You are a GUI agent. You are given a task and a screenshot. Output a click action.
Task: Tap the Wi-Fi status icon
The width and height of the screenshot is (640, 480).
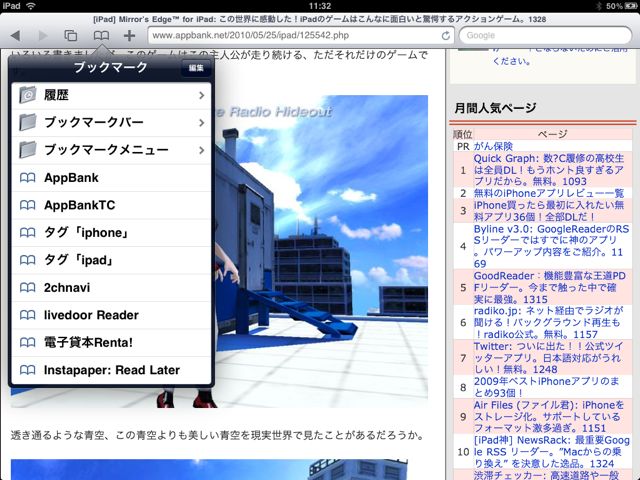point(31,6)
